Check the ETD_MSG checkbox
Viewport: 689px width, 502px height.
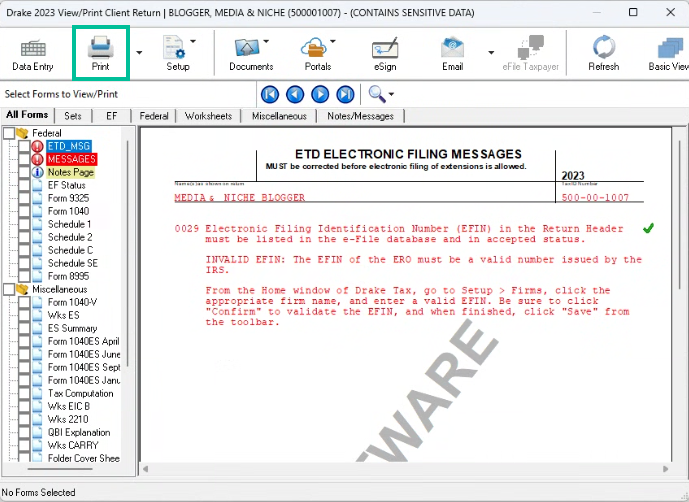[x=24, y=146]
